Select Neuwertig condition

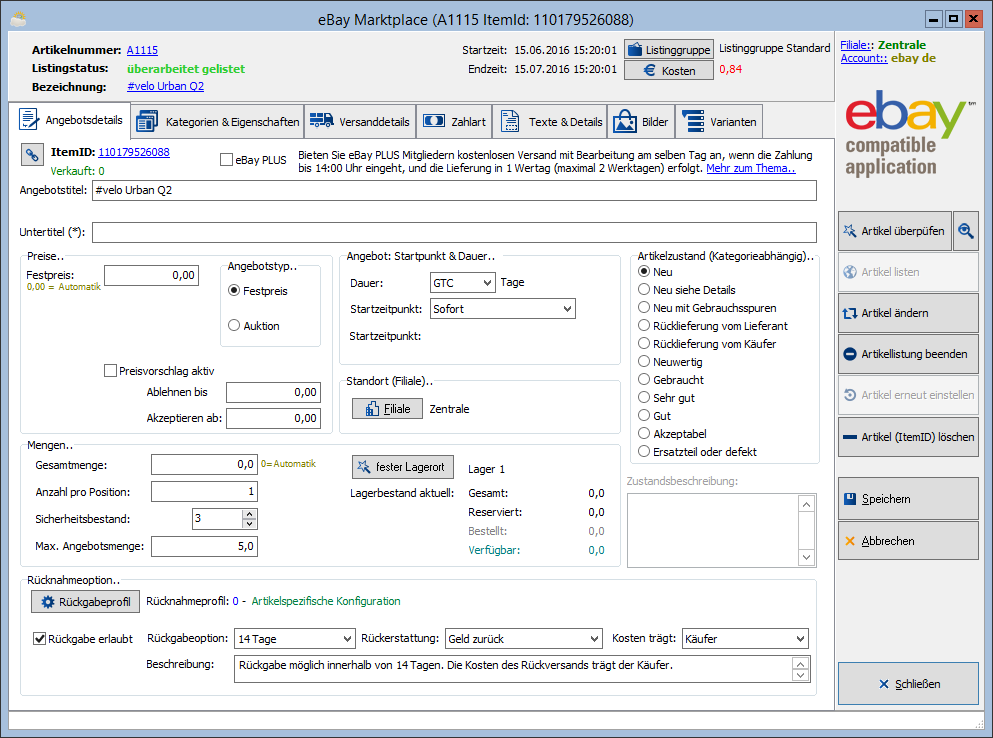click(x=644, y=361)
